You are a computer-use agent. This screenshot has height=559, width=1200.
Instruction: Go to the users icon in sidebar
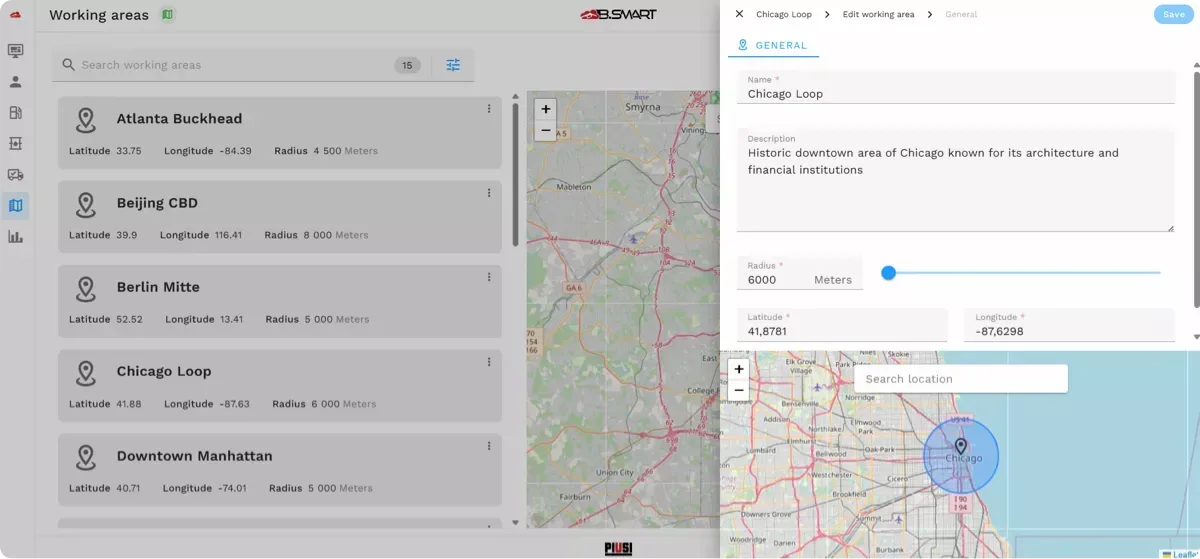tap(15, 82)
